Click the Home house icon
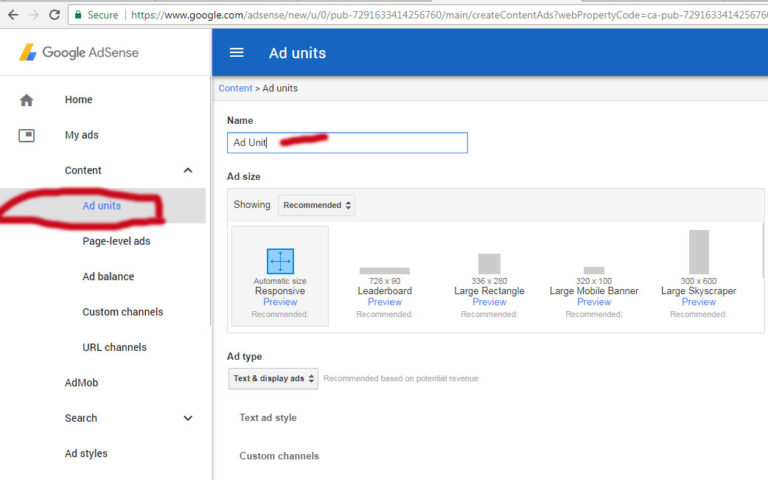 tap(26, 100)
